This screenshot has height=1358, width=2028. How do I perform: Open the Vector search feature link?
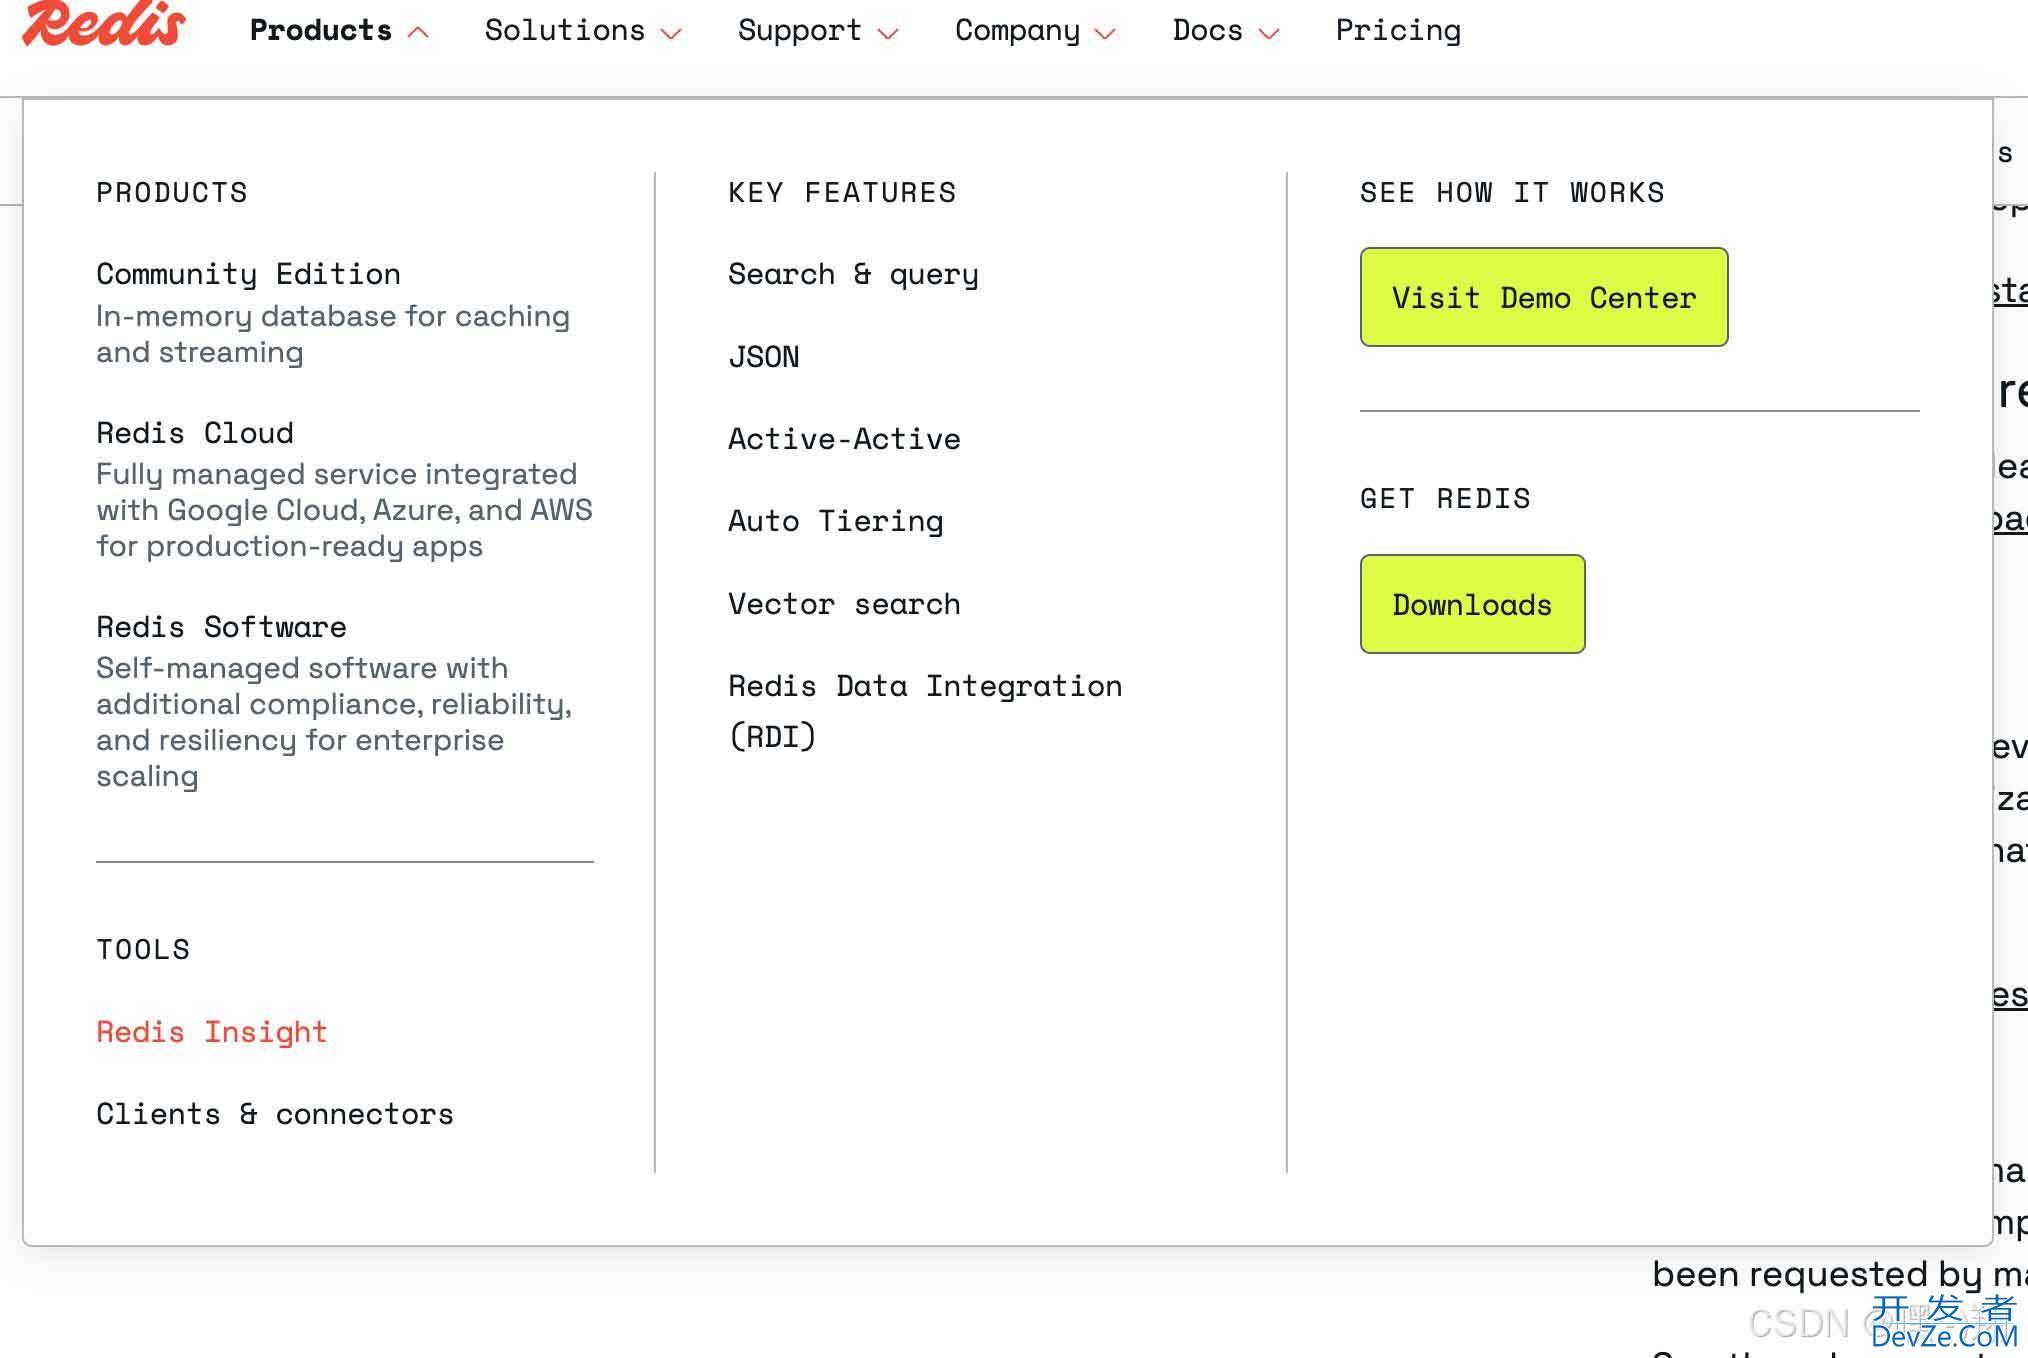point(845,604)
